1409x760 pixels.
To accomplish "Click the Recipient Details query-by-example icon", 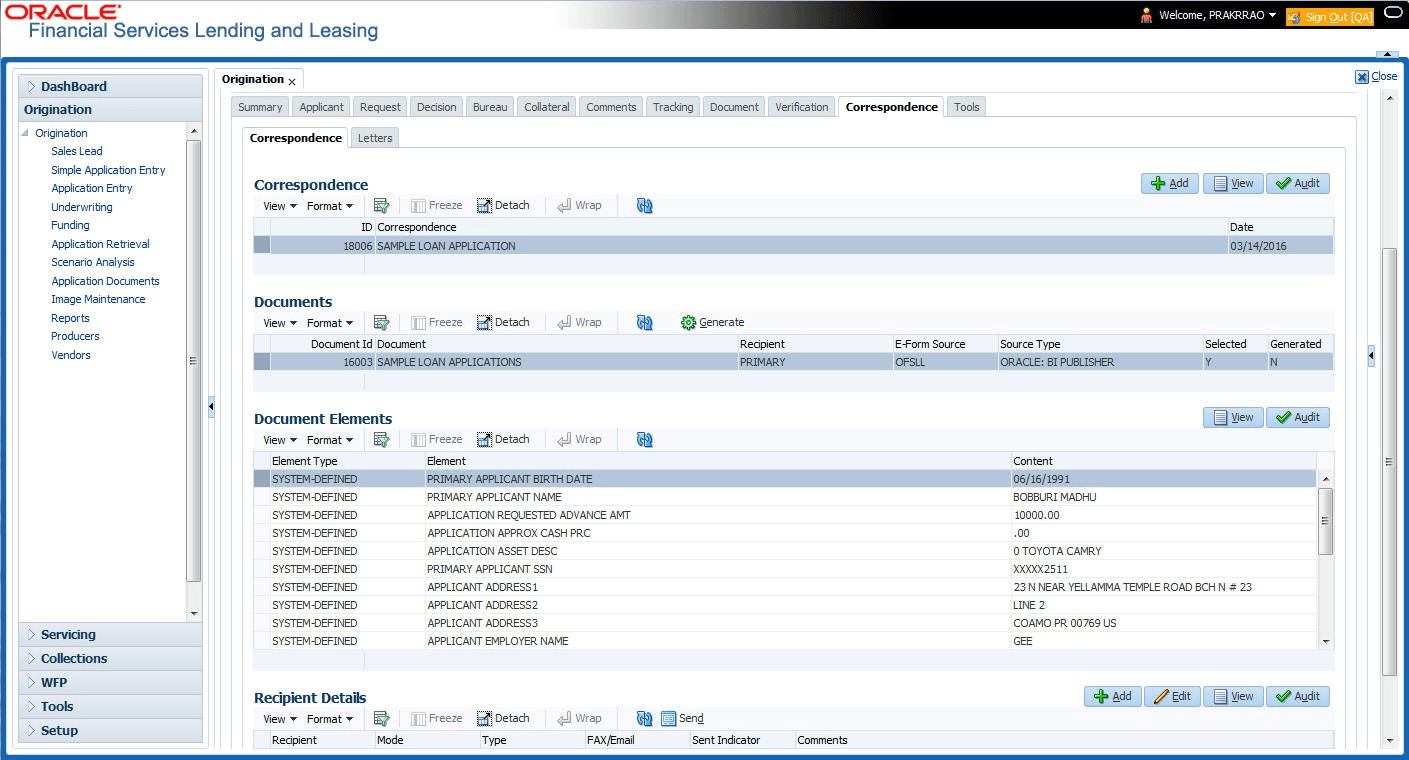I will pyautogui.click(x=381, y=718).
